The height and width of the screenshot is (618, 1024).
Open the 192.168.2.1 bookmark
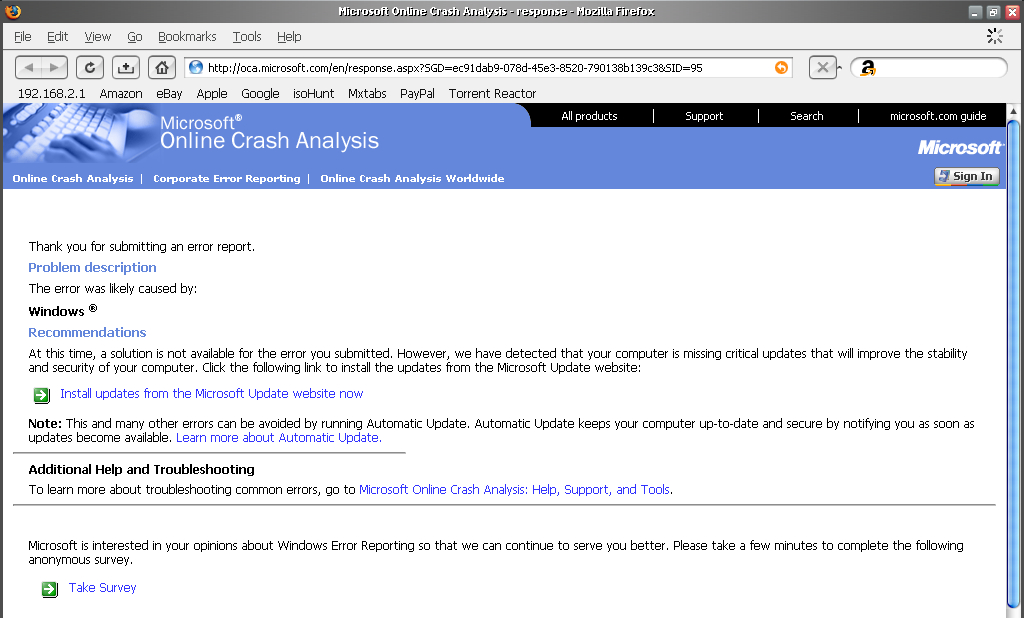pyautogui.click(x=52, y=93)
